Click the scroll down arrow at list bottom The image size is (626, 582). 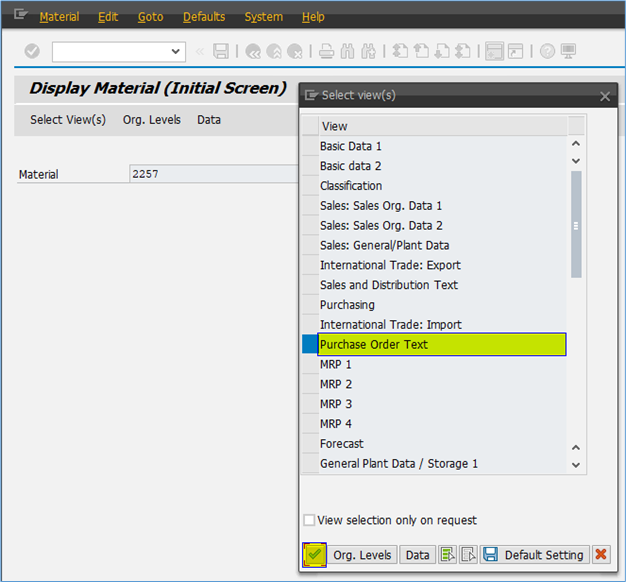[576, 465]
